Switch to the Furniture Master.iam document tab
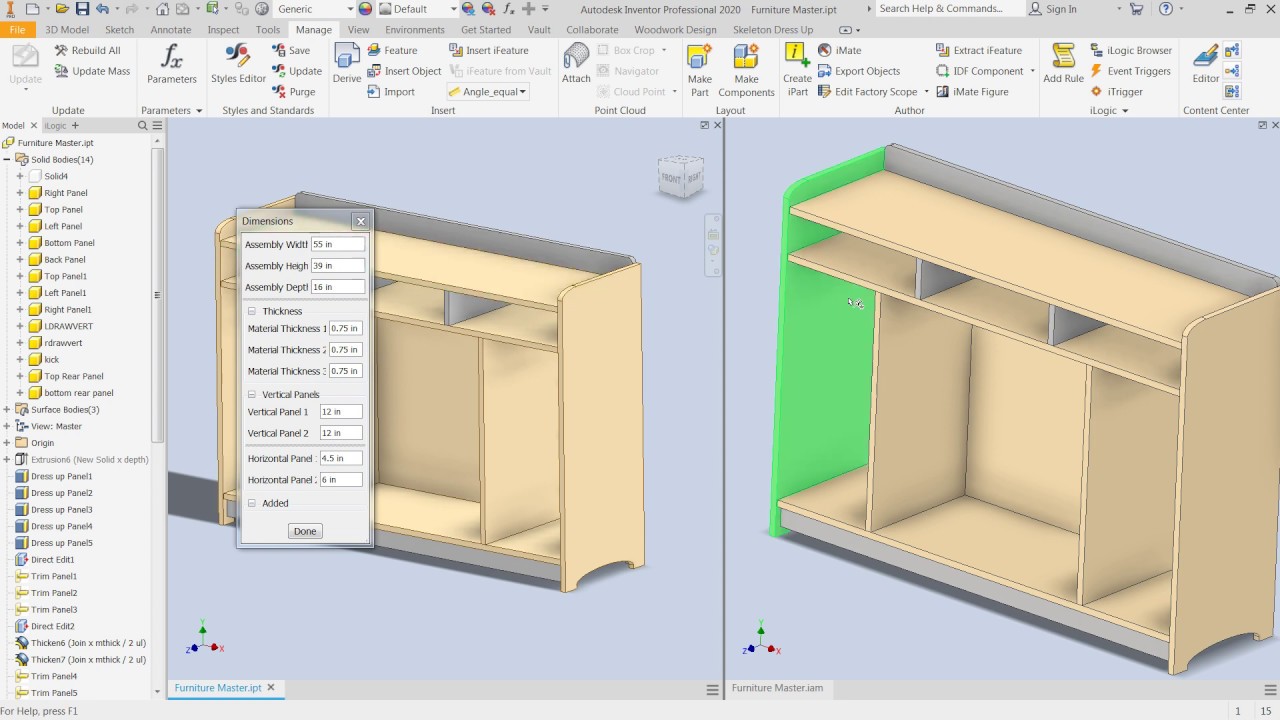Image resolution: width=1280 pixels, height=720 pixels. coord(779,688)
